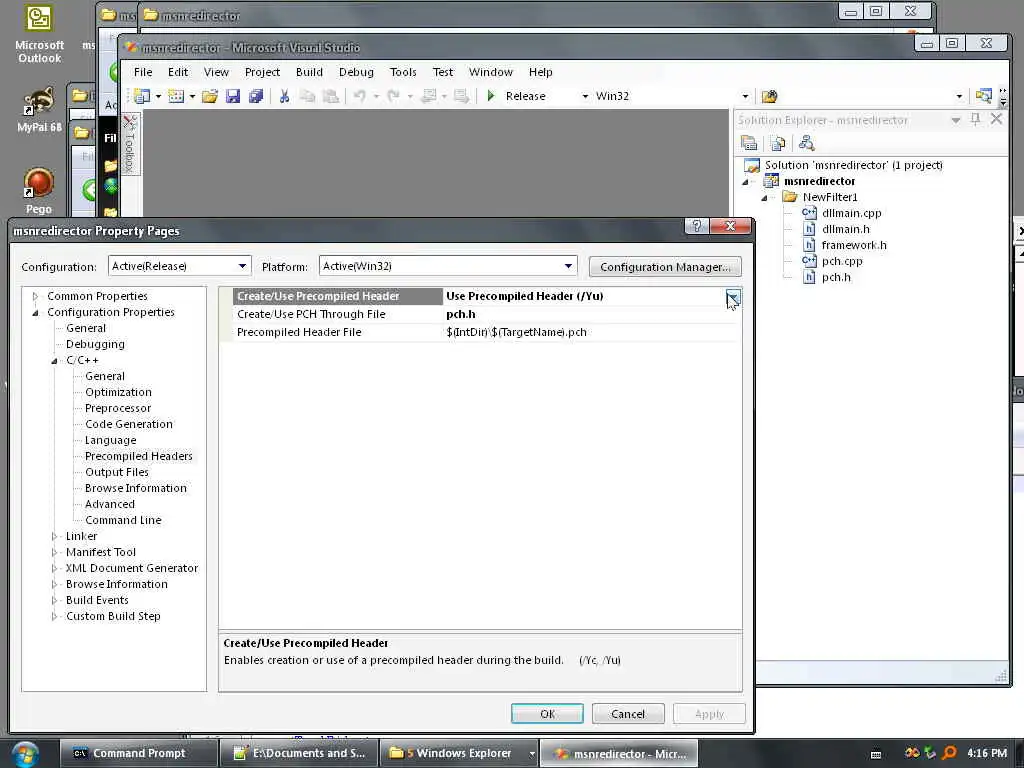Viewport: 1024px width, 768px height.
Task: Select dllmain.h in Solution Explorer
Action: [846, 229]
